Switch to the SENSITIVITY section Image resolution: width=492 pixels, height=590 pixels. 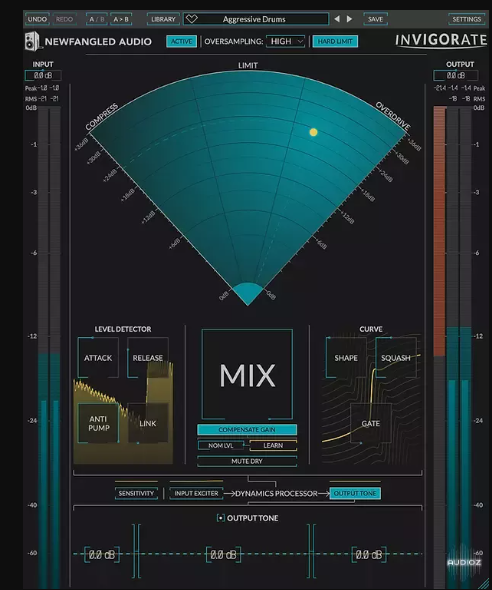coord(136,493)
